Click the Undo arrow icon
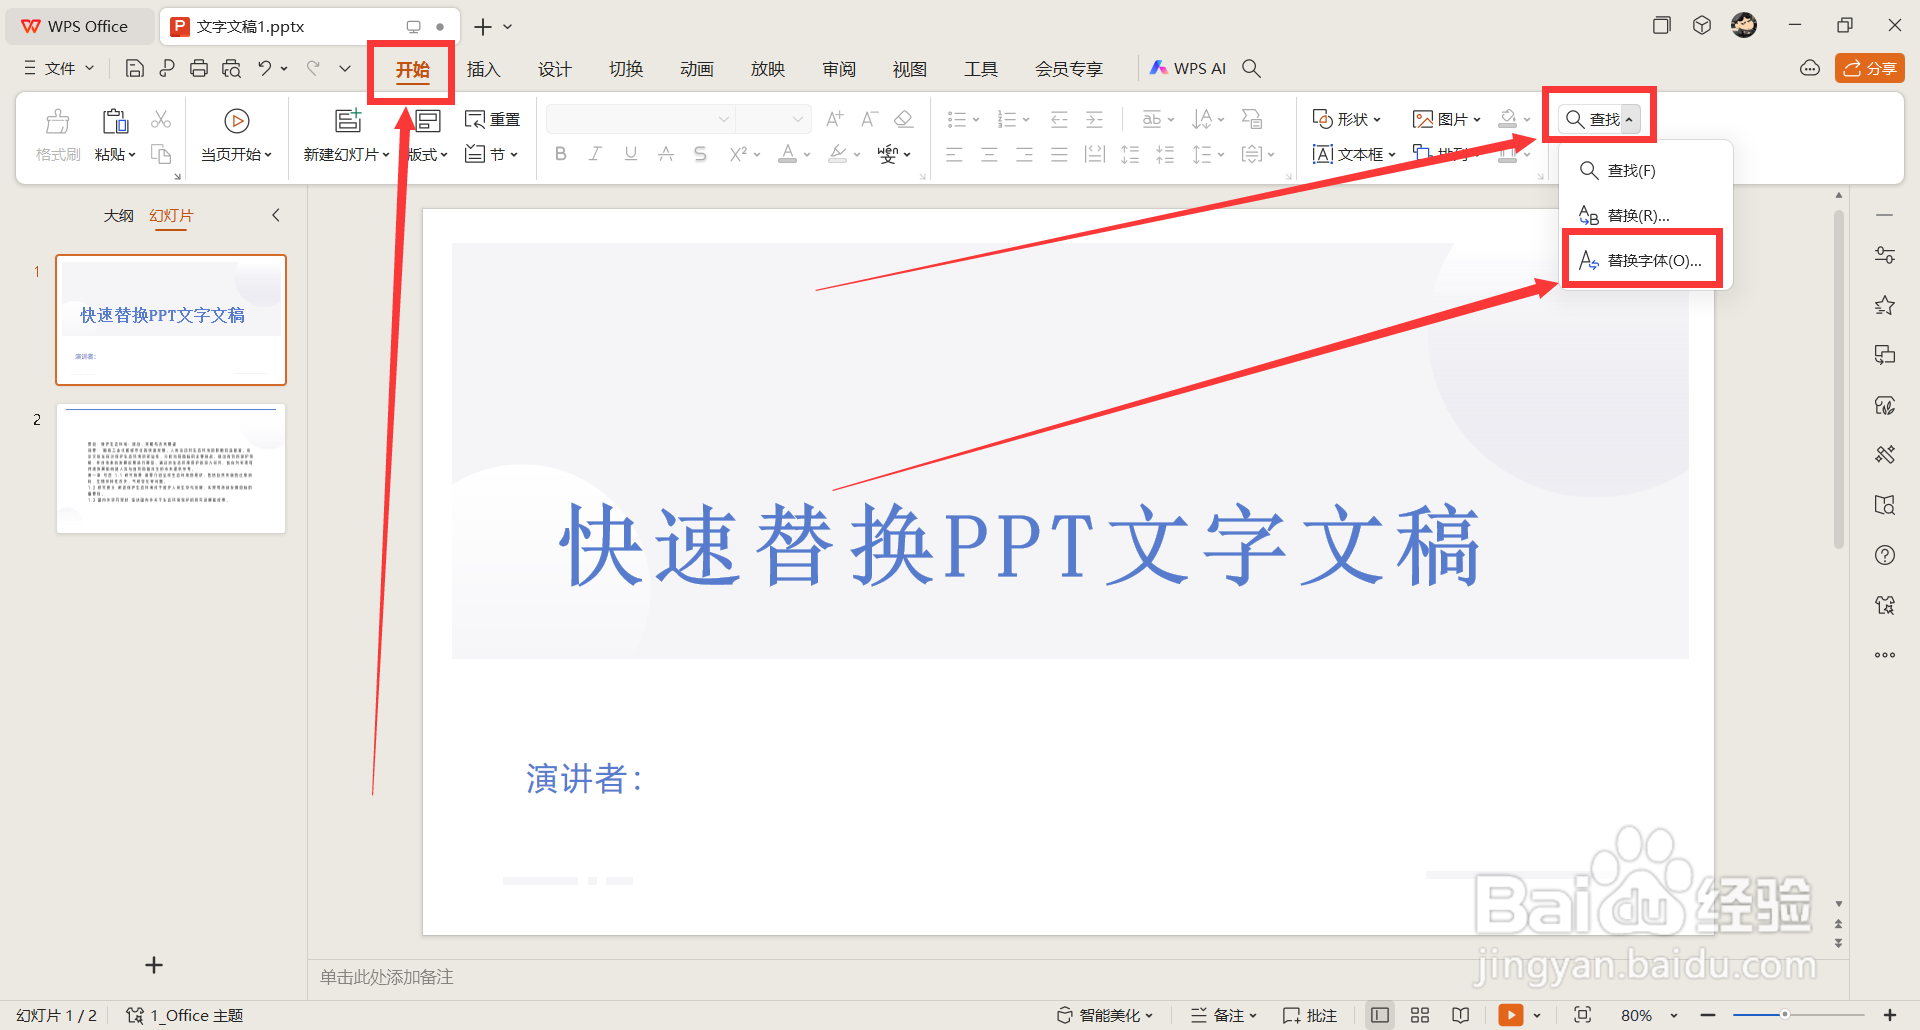1920x1030 pixels. pos(264,68)
